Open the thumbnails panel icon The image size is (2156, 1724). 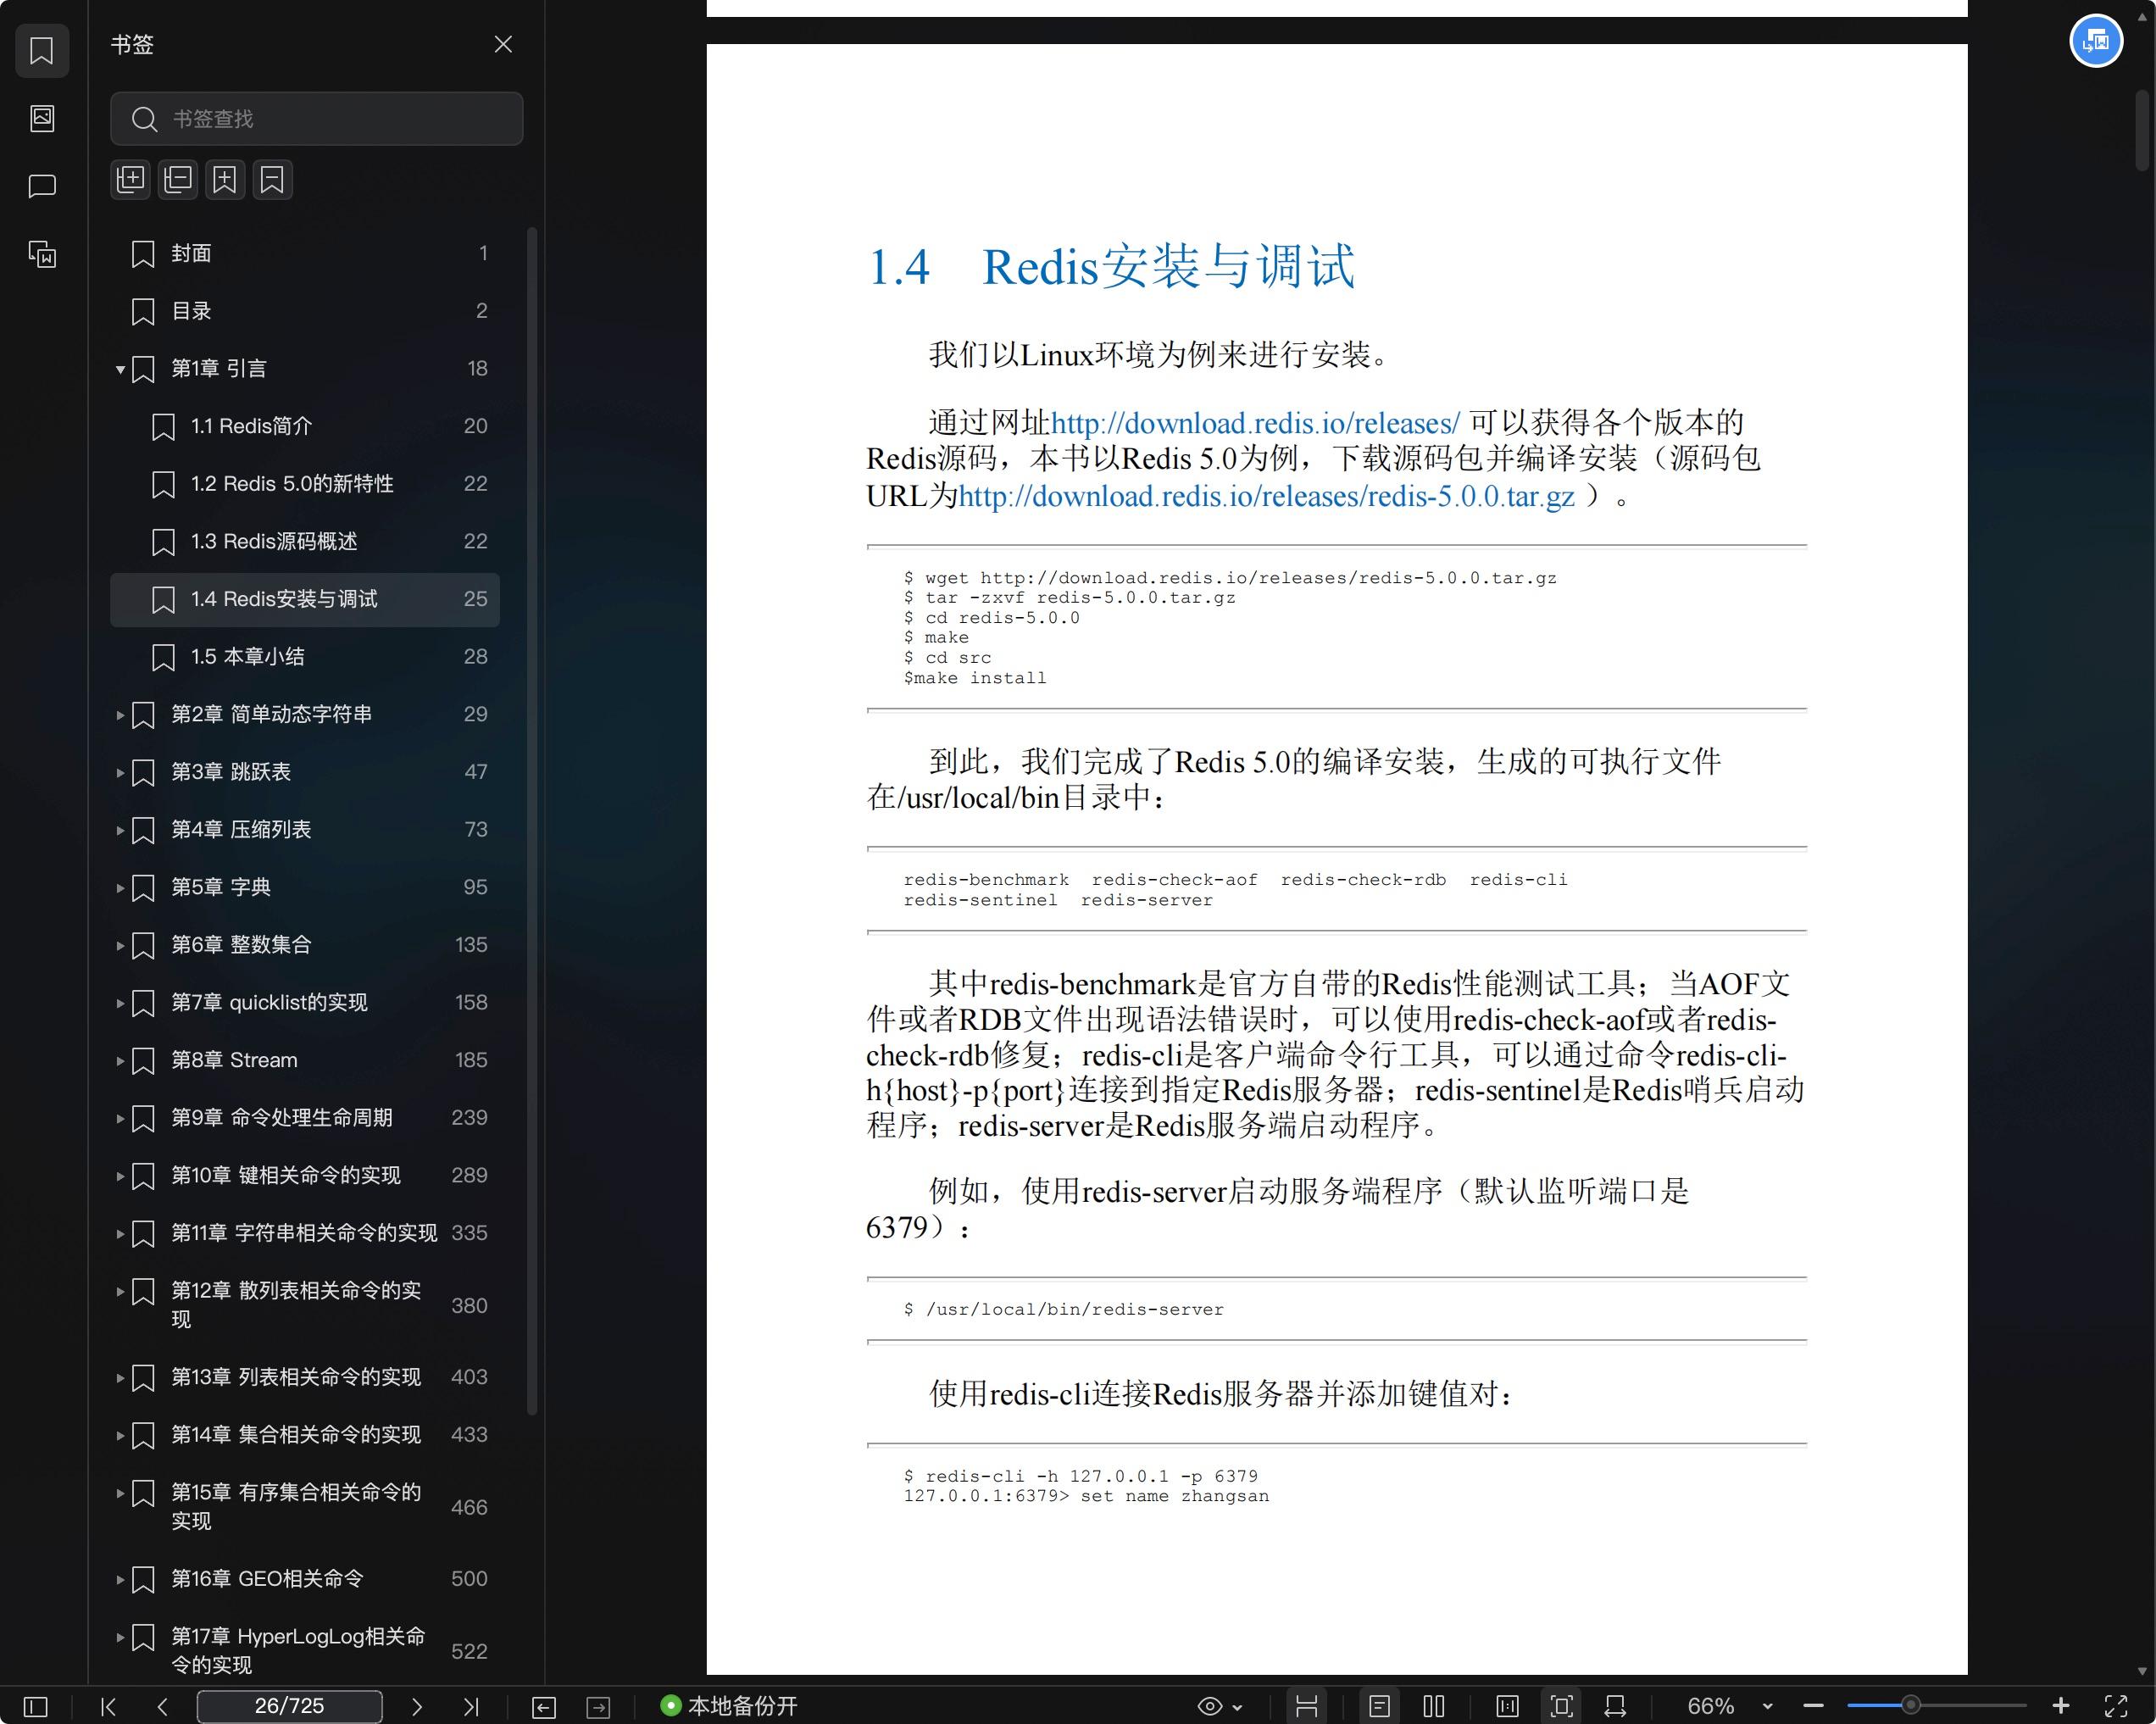pyautogui.click(x=42, y=118)
